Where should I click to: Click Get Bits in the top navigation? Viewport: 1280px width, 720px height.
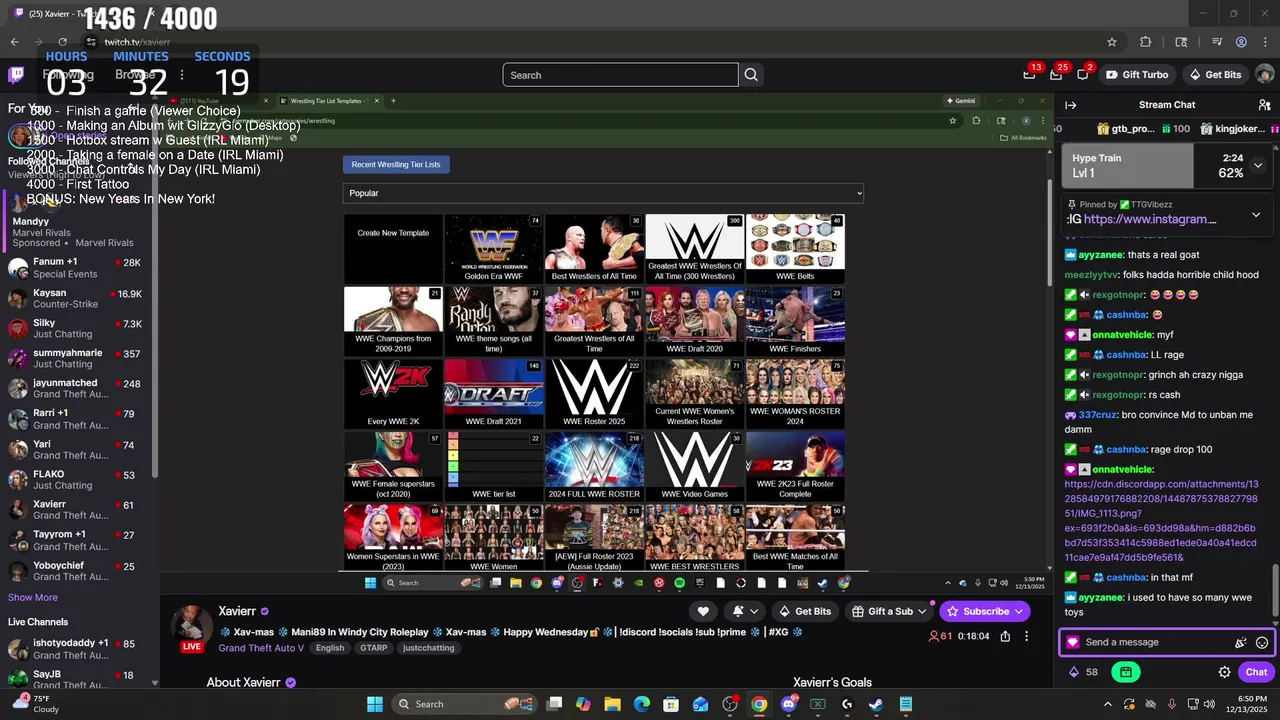[1215, 75]
